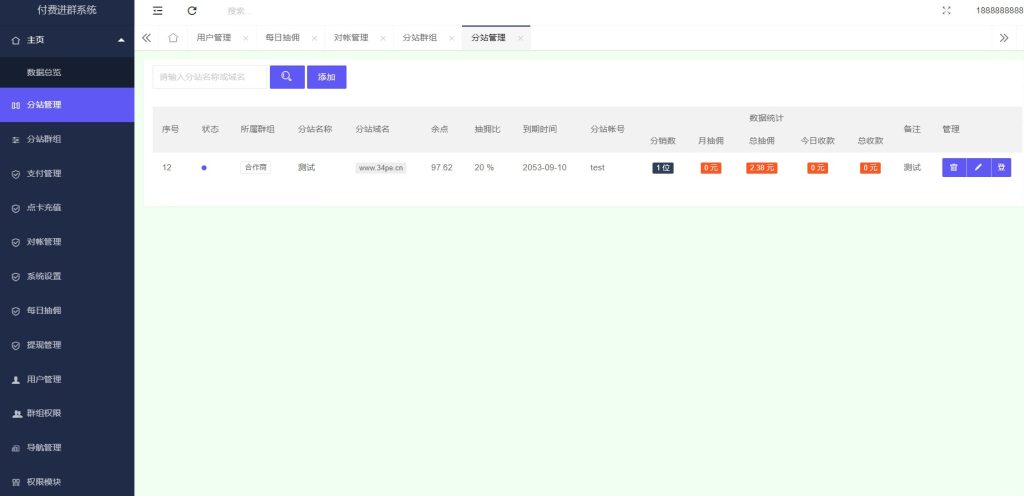Viewport: 1024px width, 496px height.
Task: Click the 添加 button
Action: coord(326,77)
